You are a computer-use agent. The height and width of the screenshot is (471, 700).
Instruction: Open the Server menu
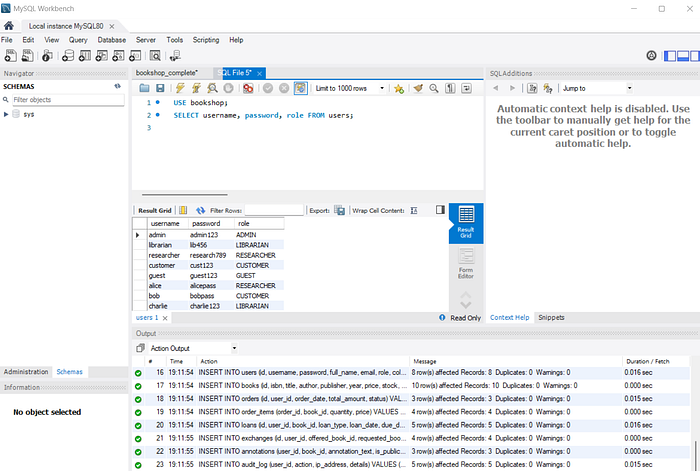[x=146, y=40]
